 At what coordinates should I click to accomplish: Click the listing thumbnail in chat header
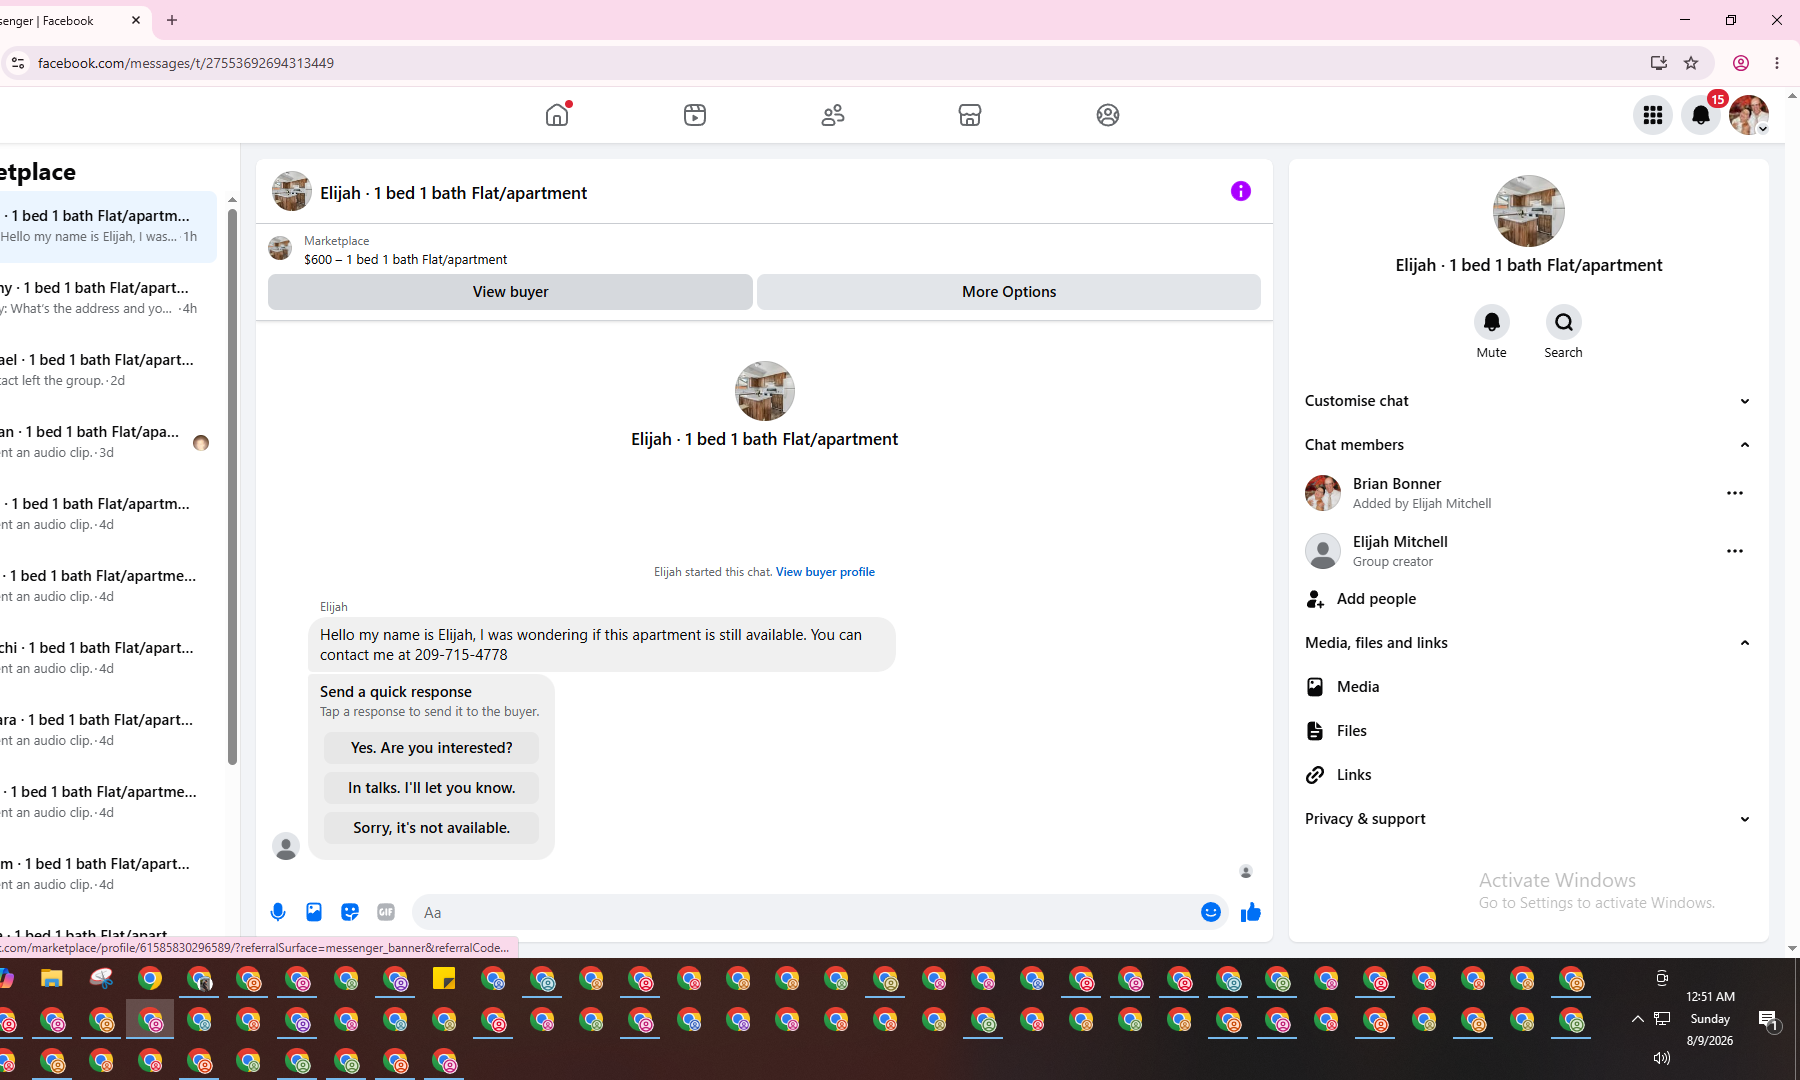[292, 191]
